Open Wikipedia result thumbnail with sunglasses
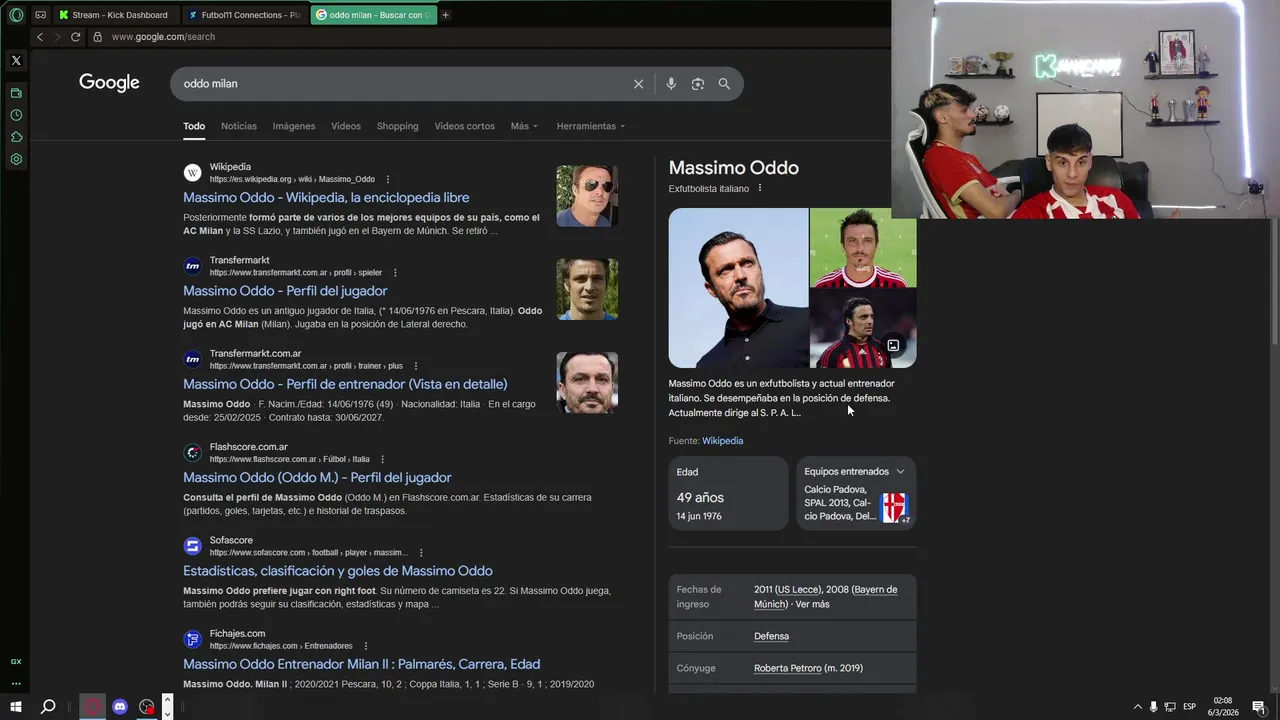 tap(587, 196)
